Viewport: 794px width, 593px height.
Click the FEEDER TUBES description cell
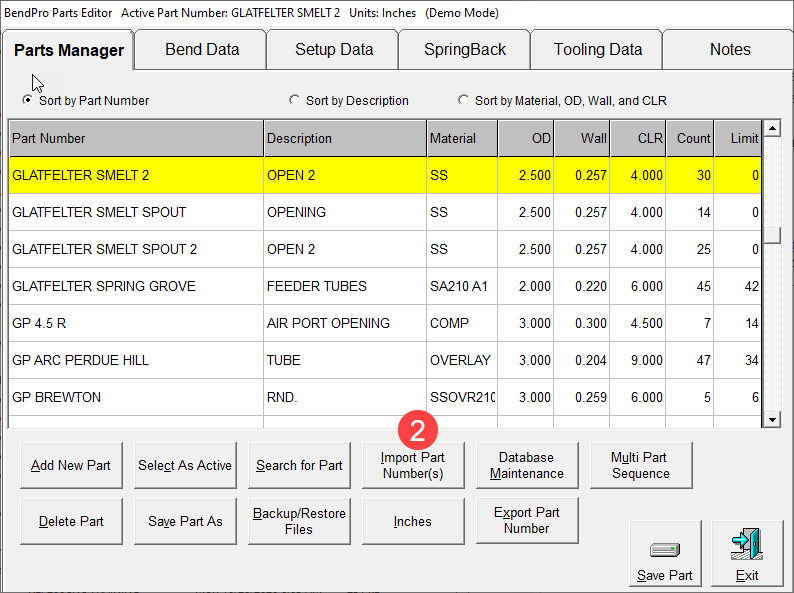click(345, 286)
